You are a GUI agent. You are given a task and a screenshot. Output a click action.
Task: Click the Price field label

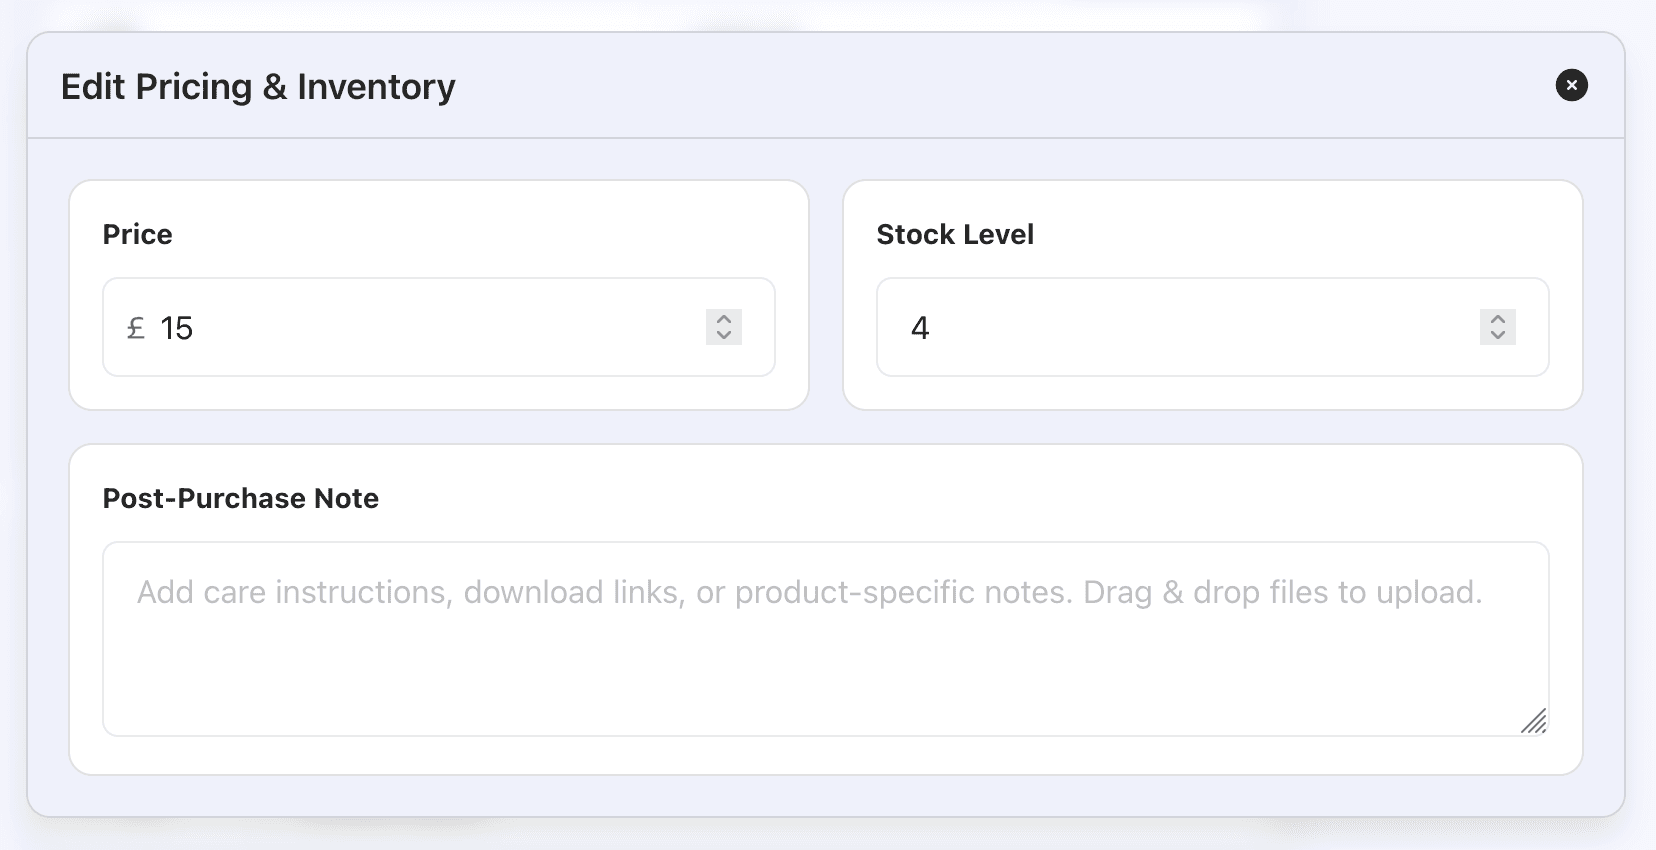pyautogui.click(x=138, y=234)
